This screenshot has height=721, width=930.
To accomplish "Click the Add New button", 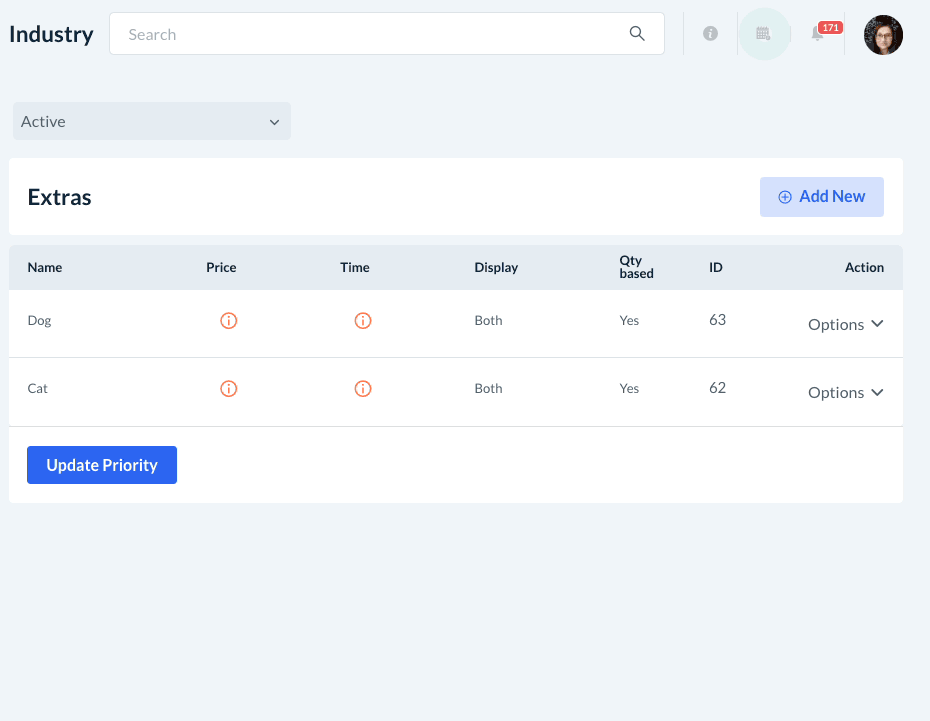I will point(821,197).
